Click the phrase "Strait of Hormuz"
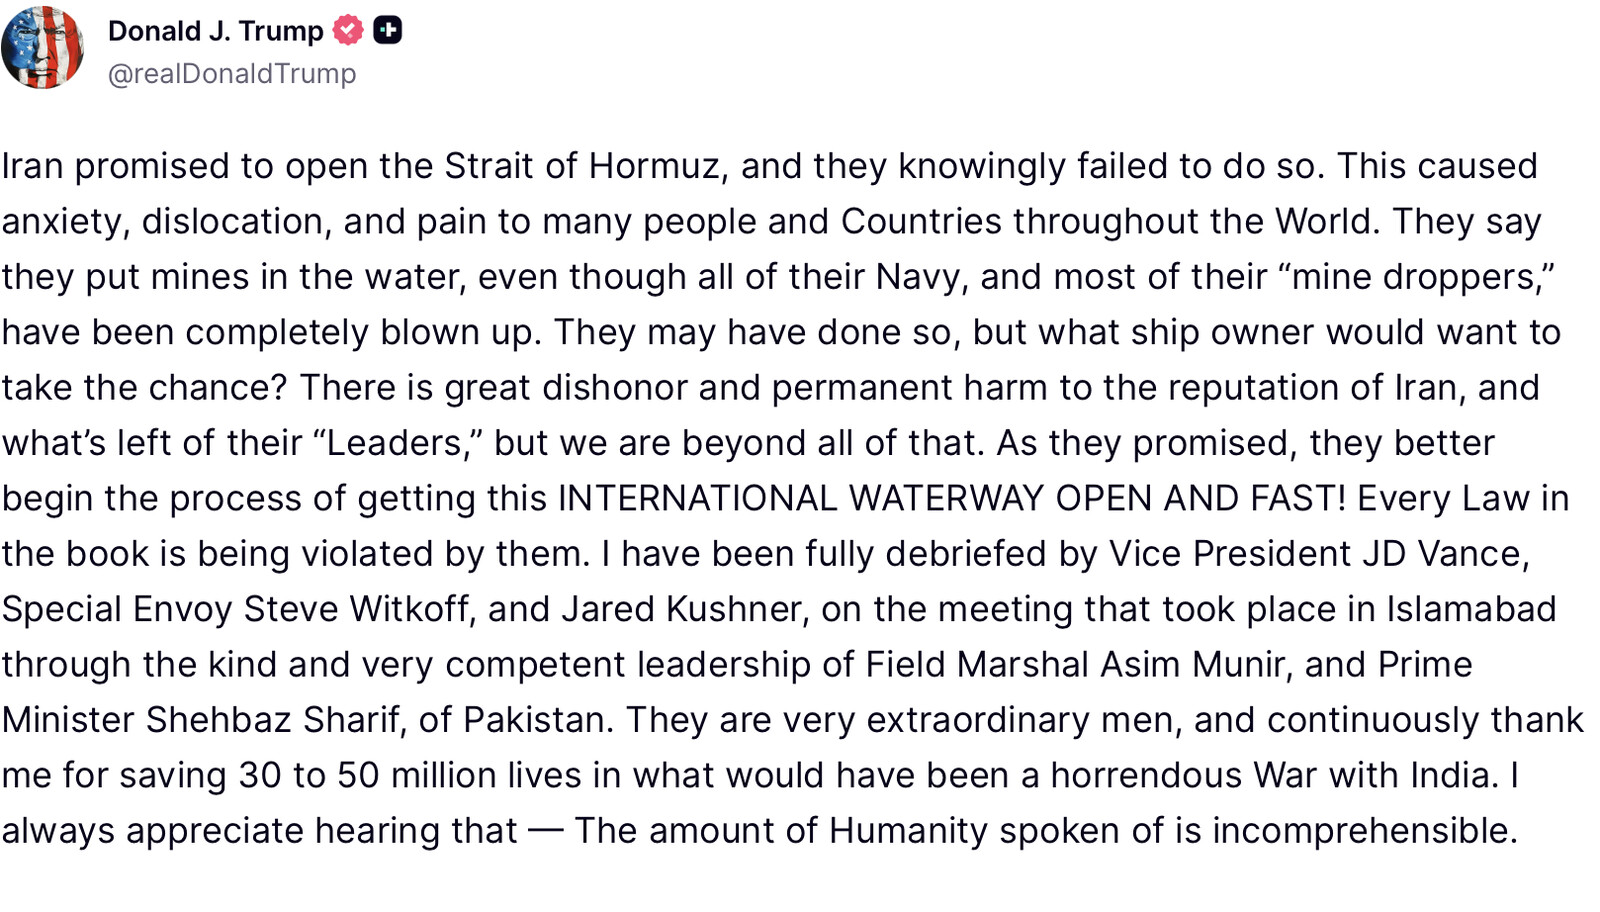 [x=582, y=166]
